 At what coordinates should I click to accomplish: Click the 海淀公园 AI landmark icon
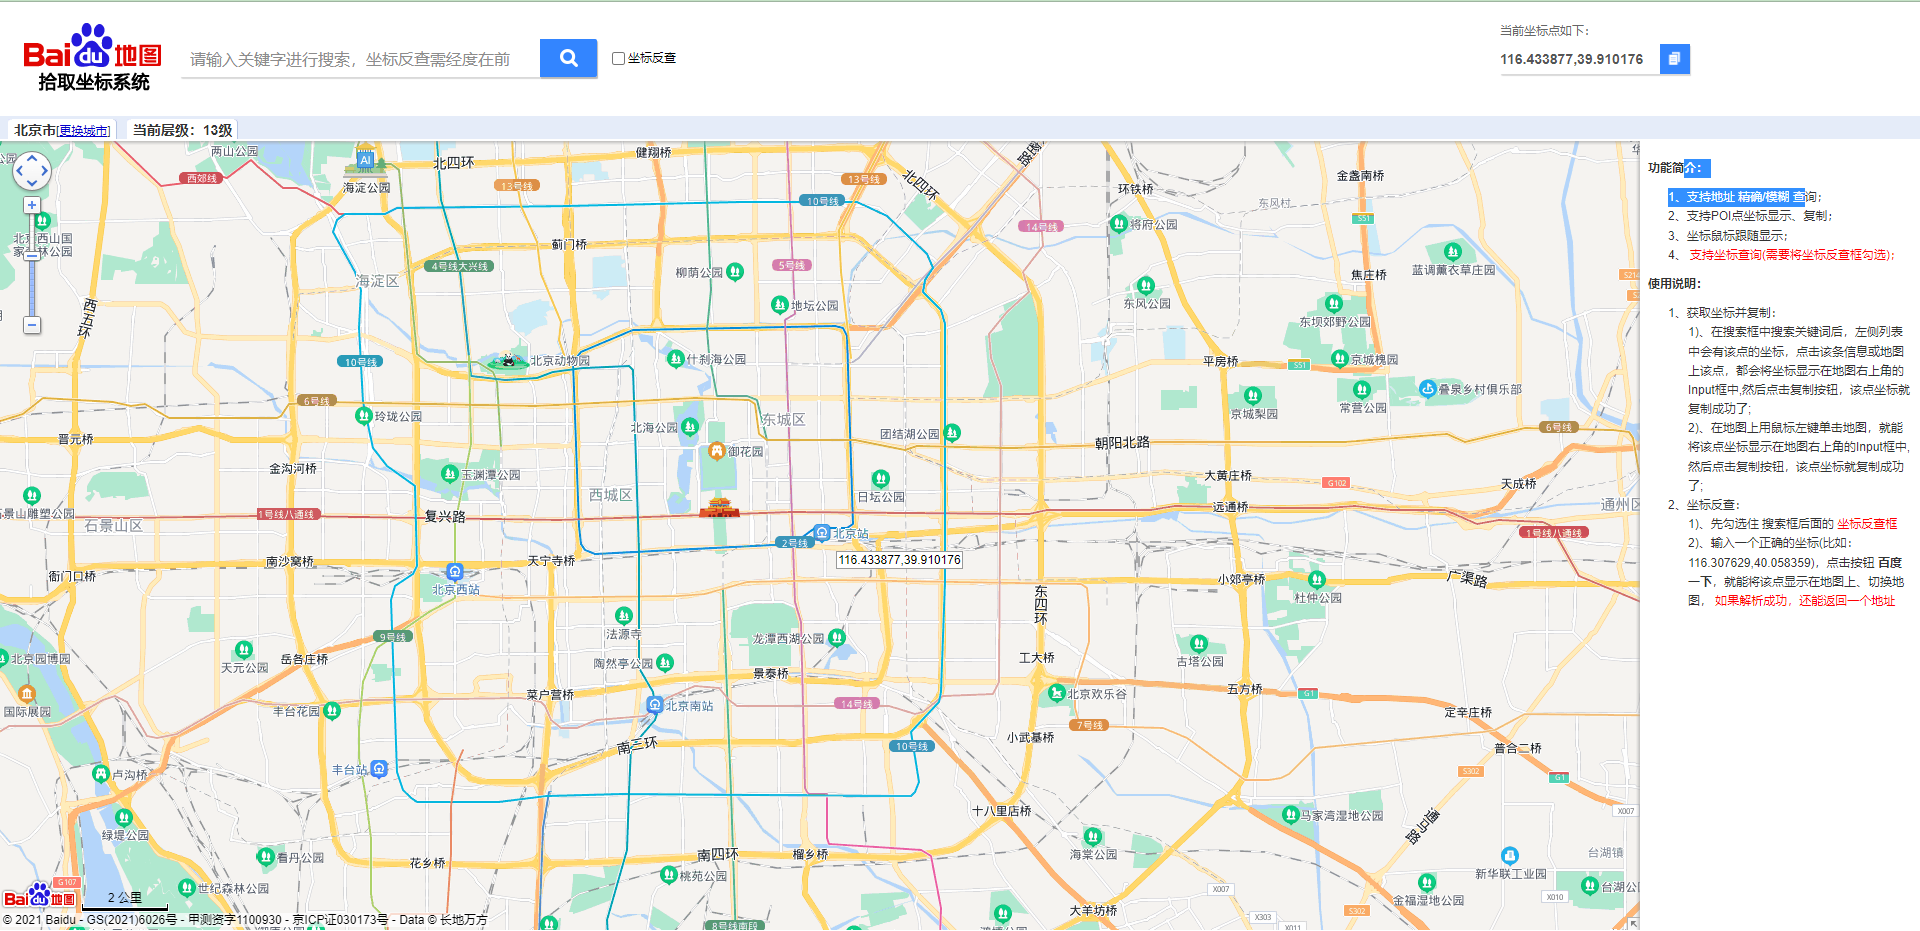pos(365,163)
